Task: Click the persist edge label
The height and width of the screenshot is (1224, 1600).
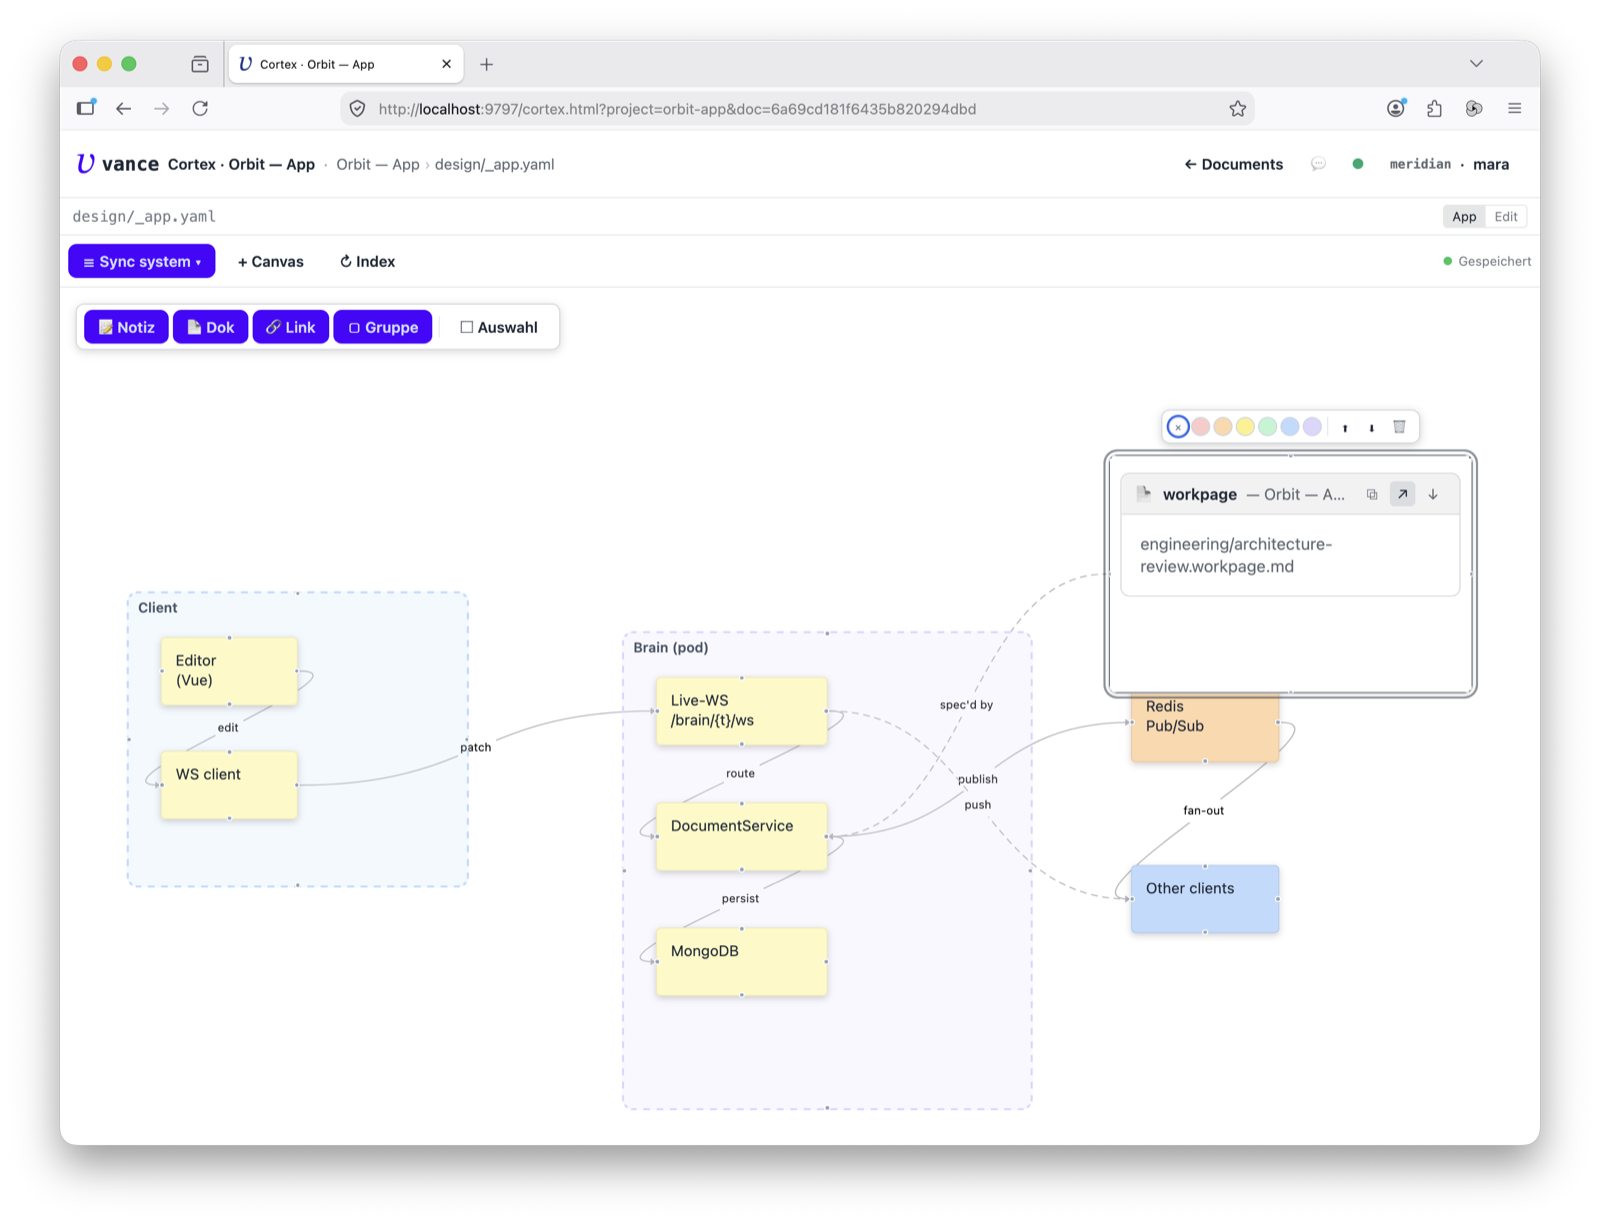Action: point(741,898)
